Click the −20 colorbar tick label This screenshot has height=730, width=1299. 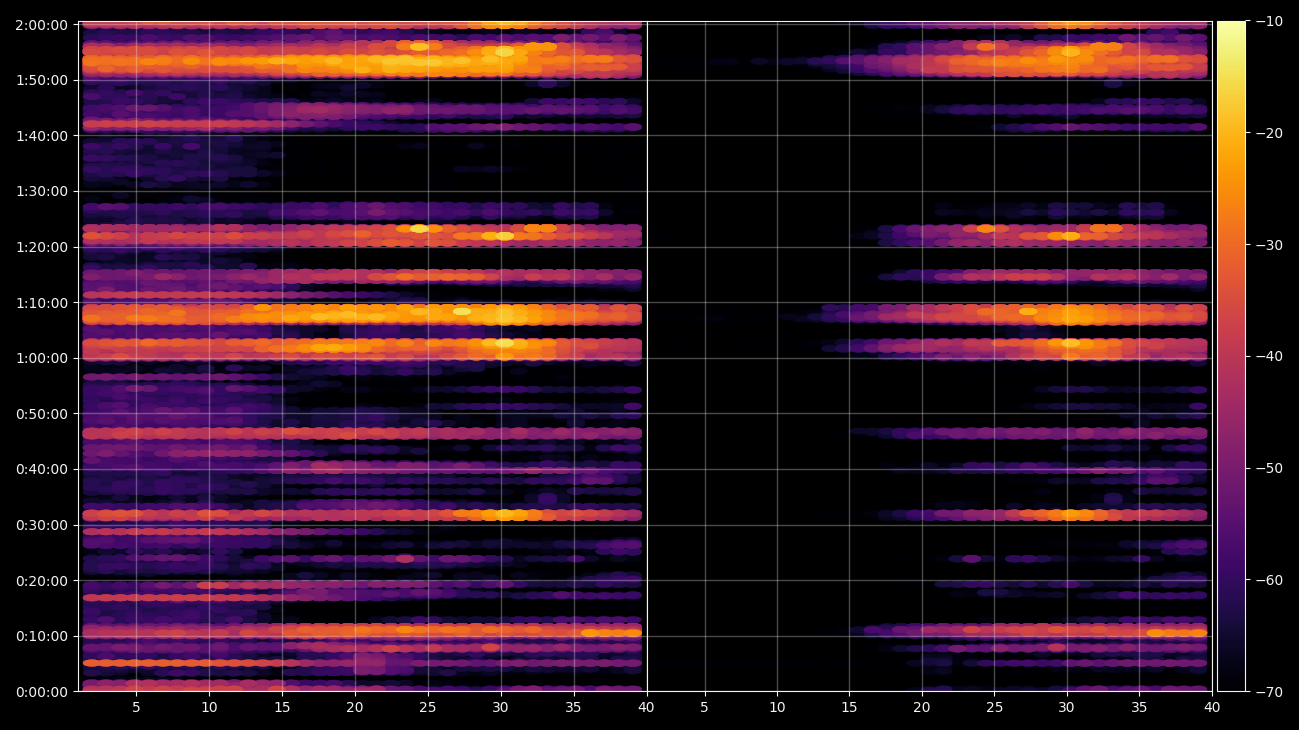(x=1269, y=133)
